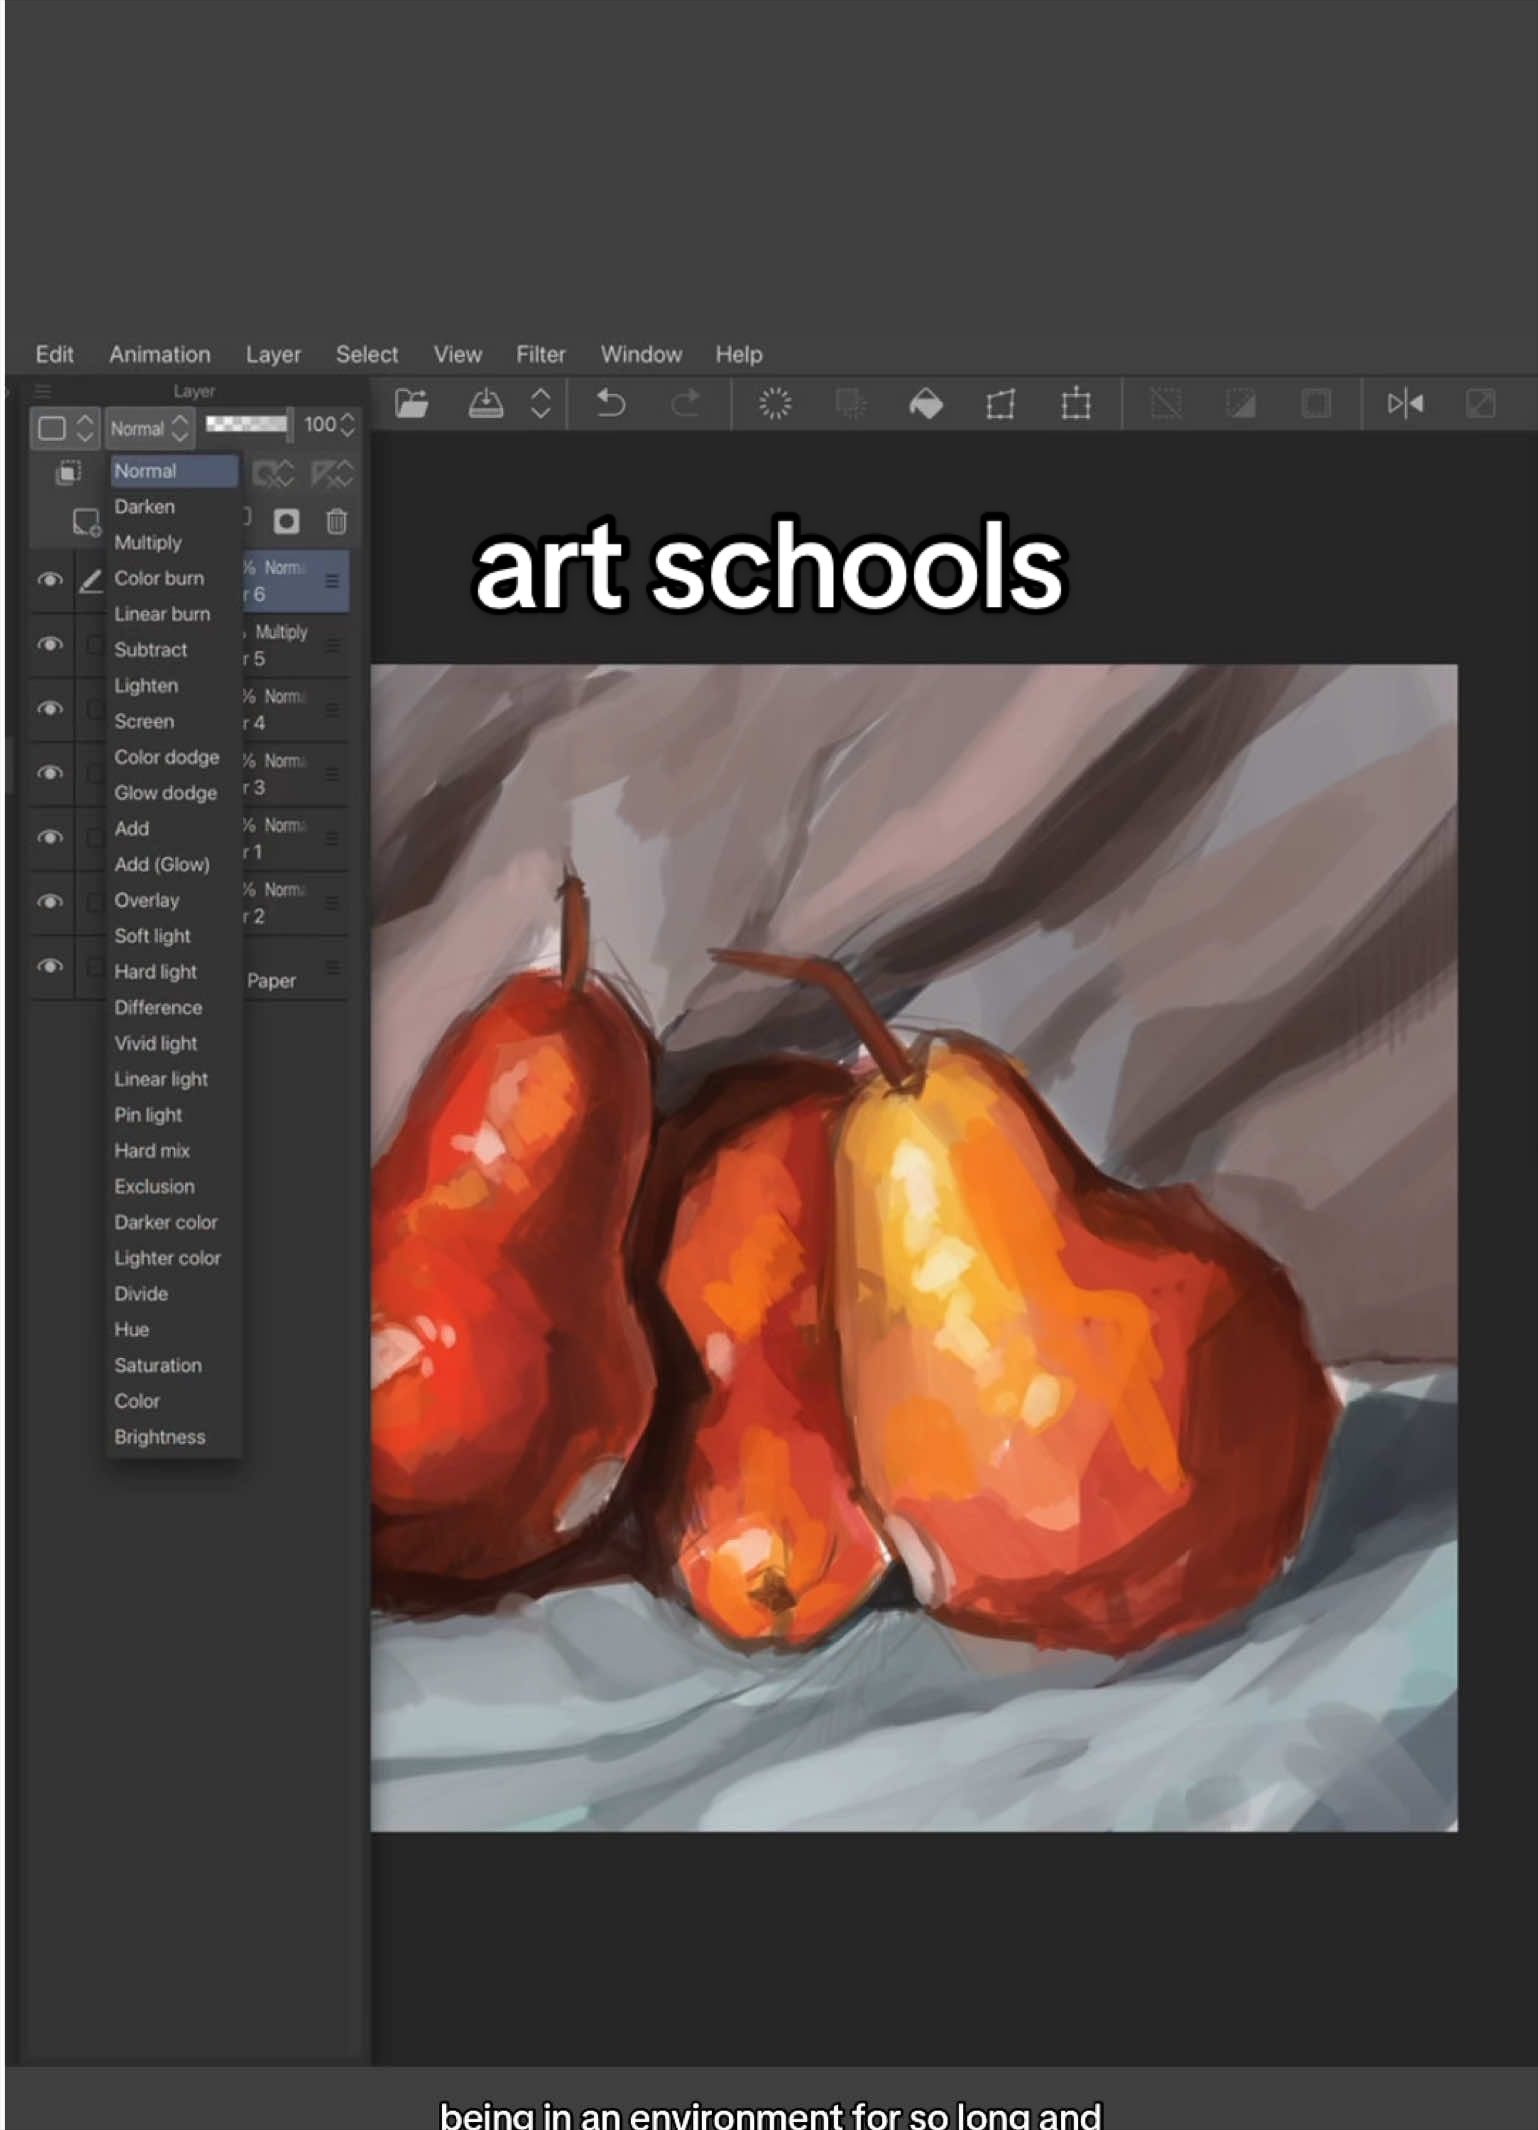Select Normal in blend mode list
This screenshot has width=1538, height=2130.
click(174, 471)
